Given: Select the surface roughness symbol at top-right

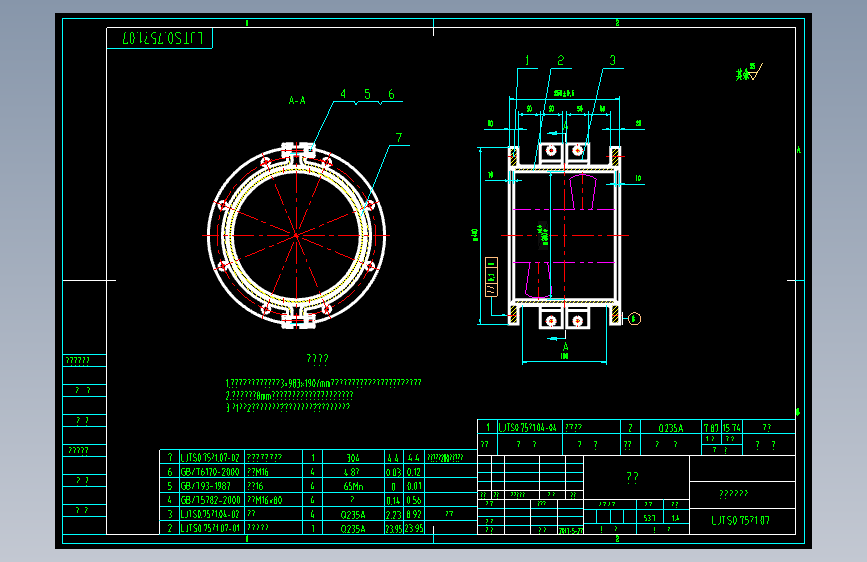Looking at the screenshot, I should pyautogui.click(x=749, y=72).
